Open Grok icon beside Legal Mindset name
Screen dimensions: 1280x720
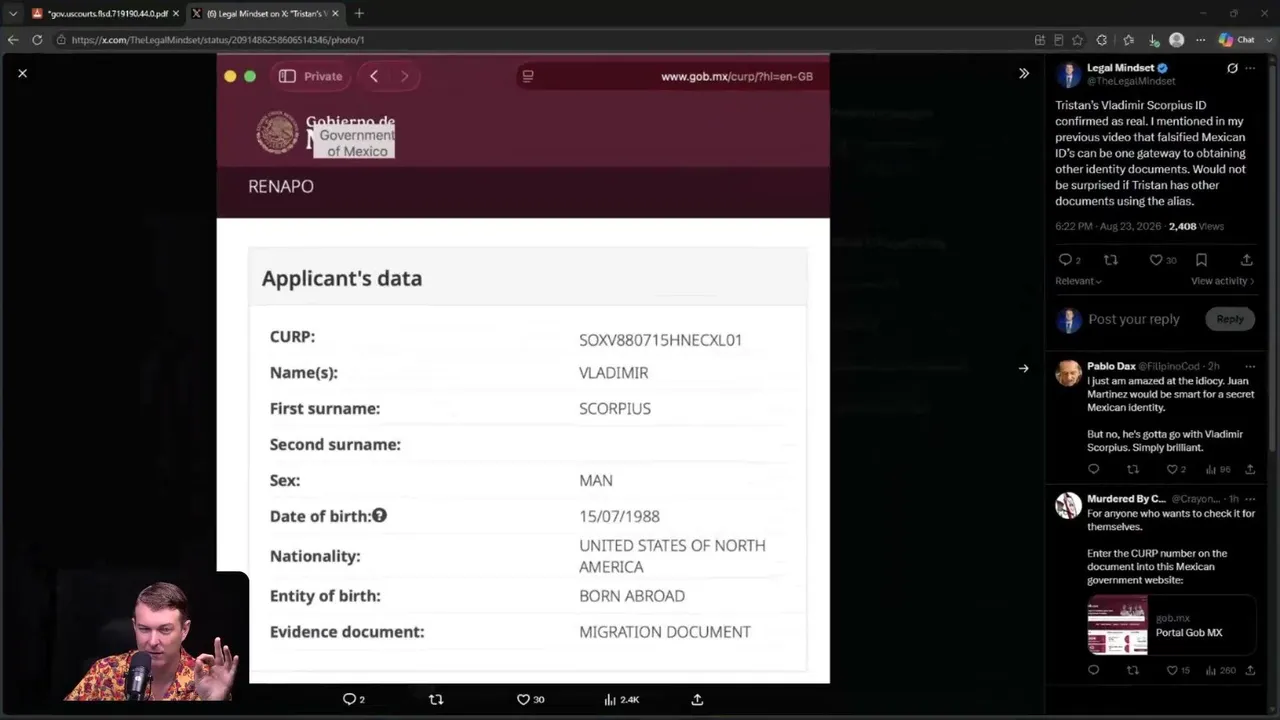tap(1232, 68)
